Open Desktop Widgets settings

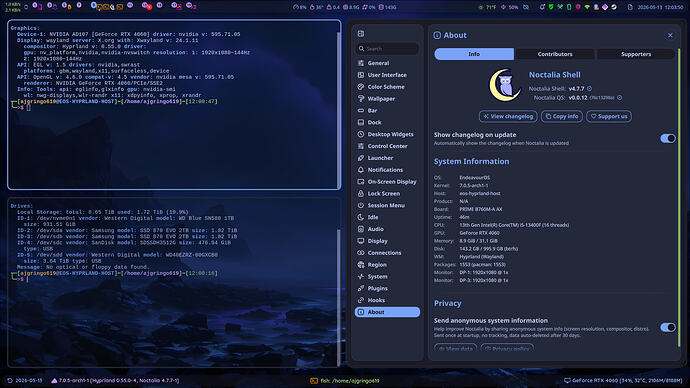pyautogui.click(x=387, y=134)
